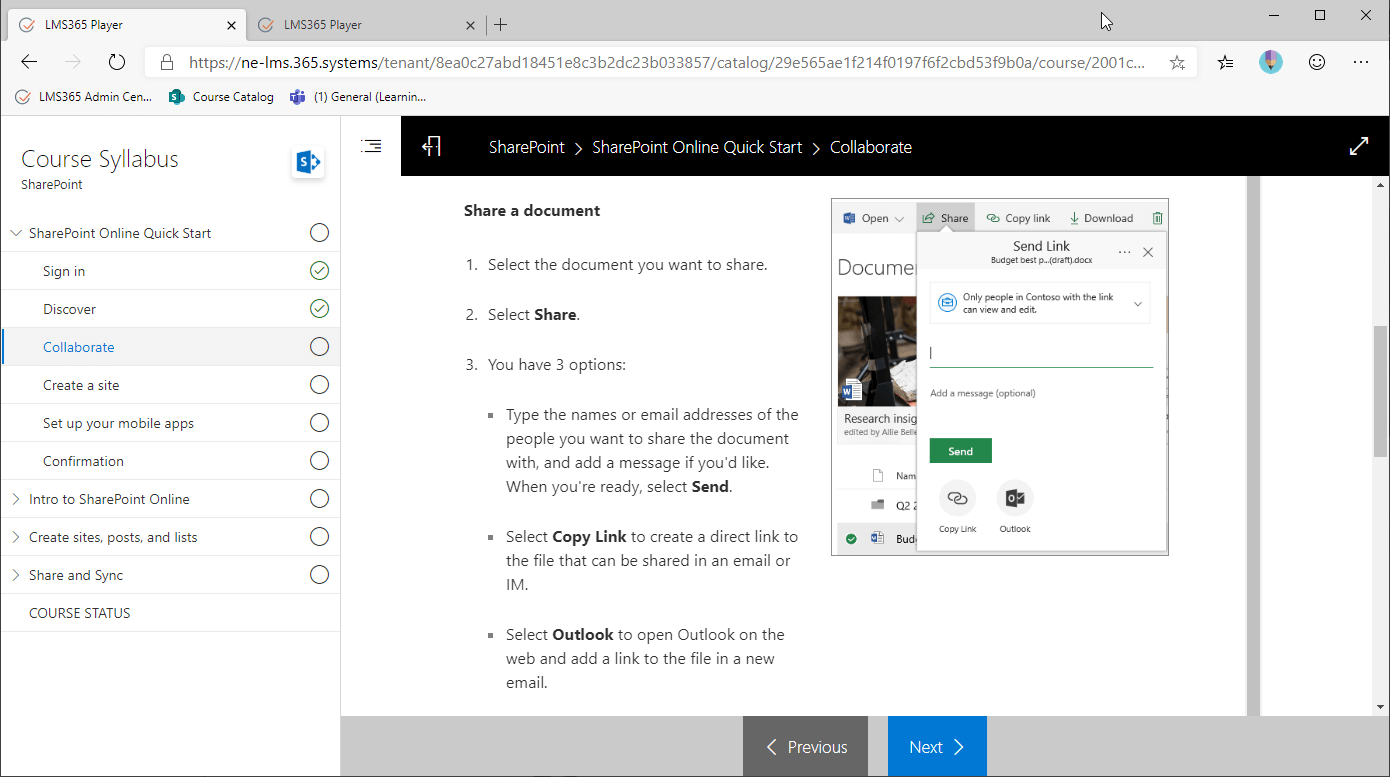Expand player to fullscreen mode
This screenshot has width=1390, height=777.
[1358, 146]
